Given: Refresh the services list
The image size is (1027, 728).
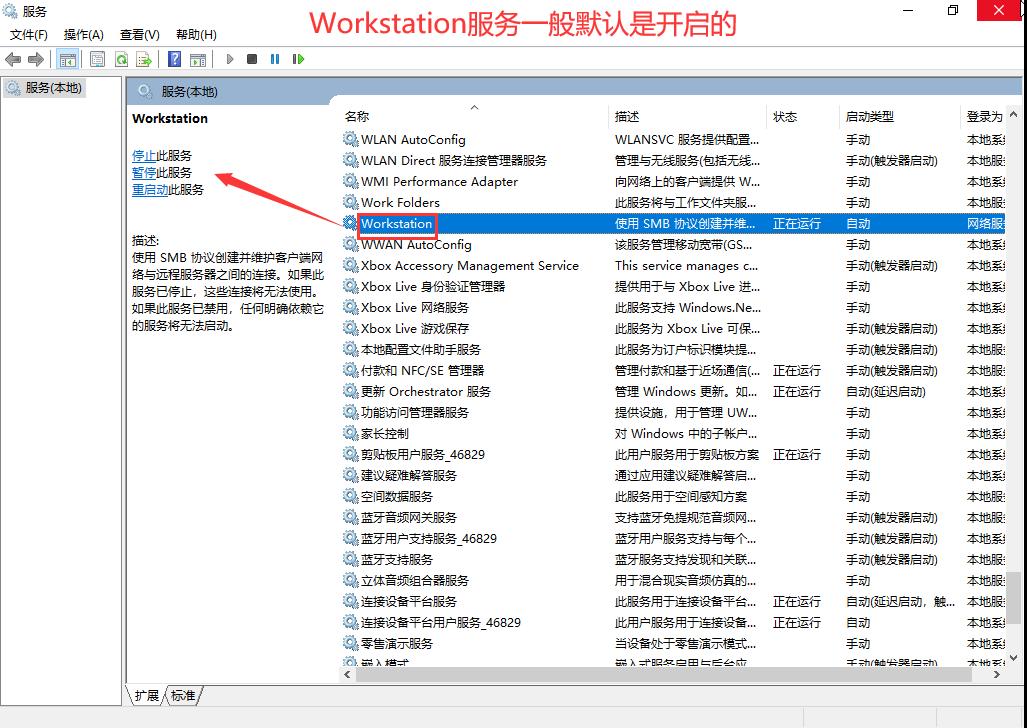Looking at the screenshot, I should (x=122, y=58).
